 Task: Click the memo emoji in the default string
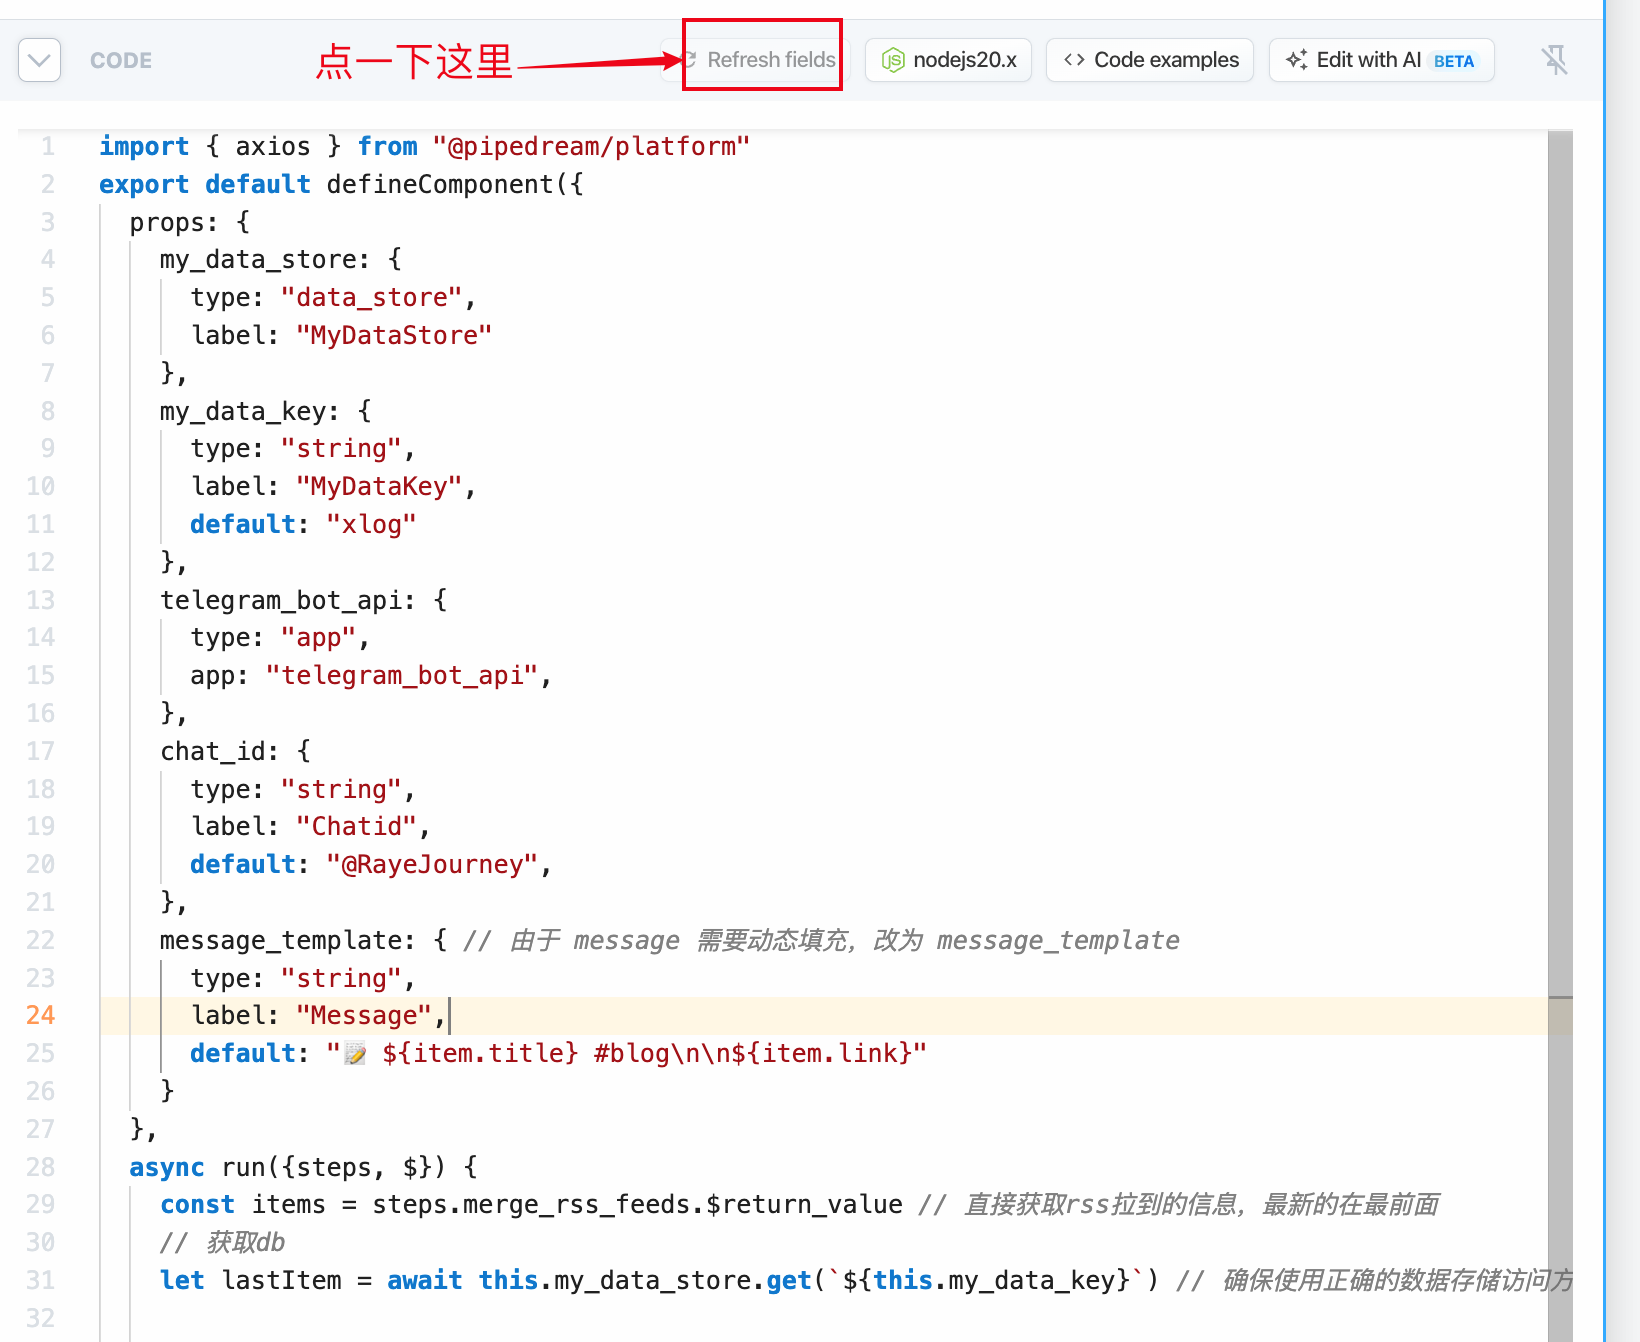pos(355,1053)
